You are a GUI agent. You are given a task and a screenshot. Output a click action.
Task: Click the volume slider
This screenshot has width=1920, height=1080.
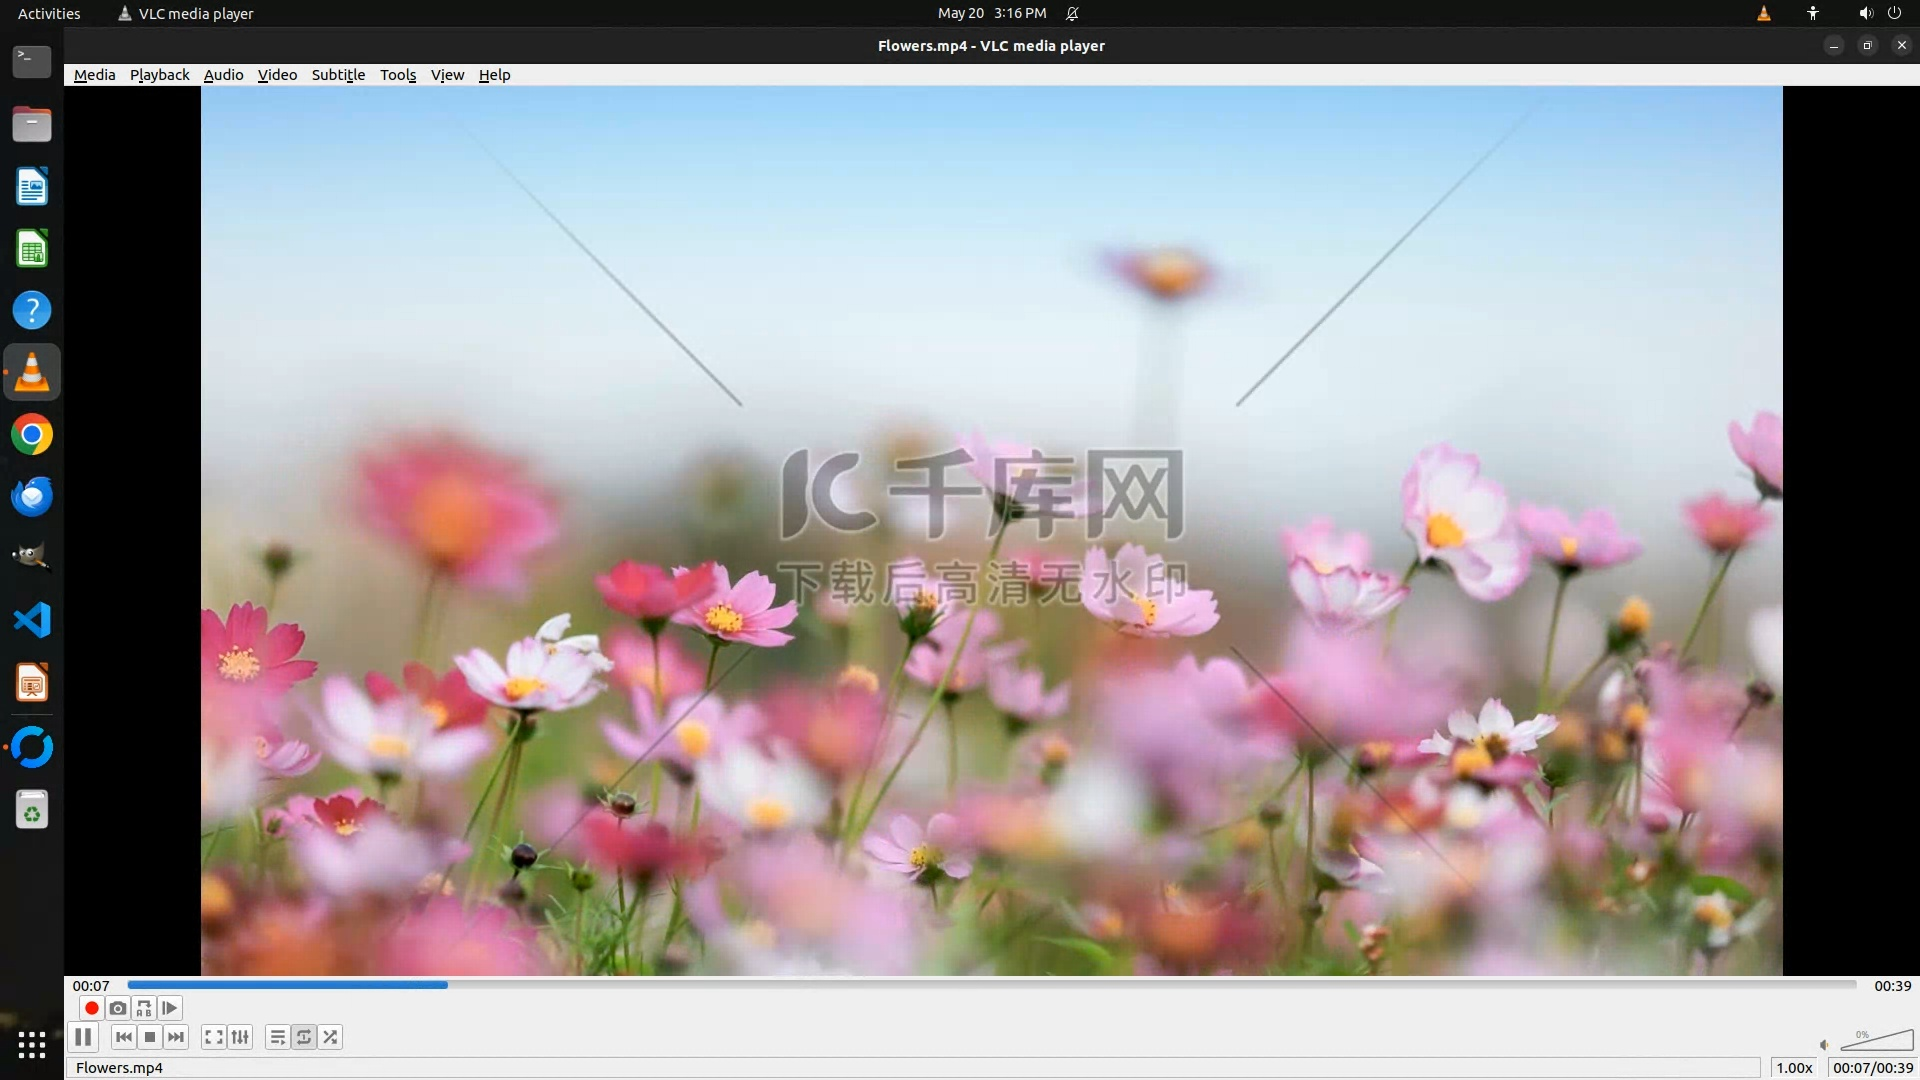click(x=1876, y=1041)
